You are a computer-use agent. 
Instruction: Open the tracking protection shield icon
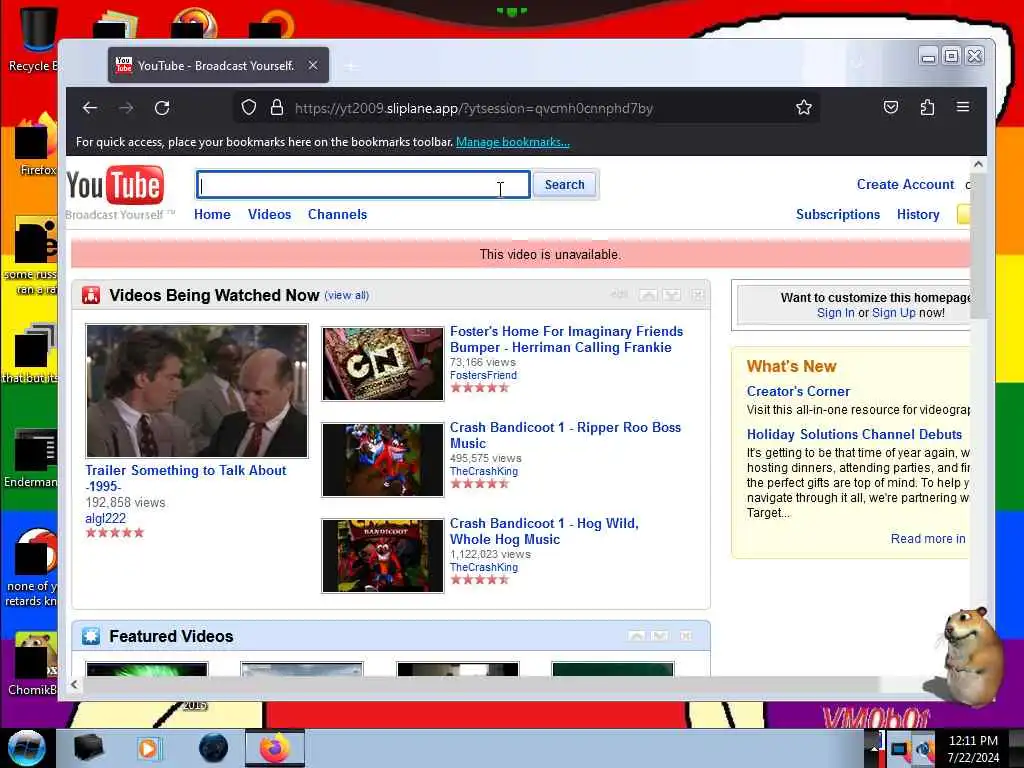pos(249,107)
